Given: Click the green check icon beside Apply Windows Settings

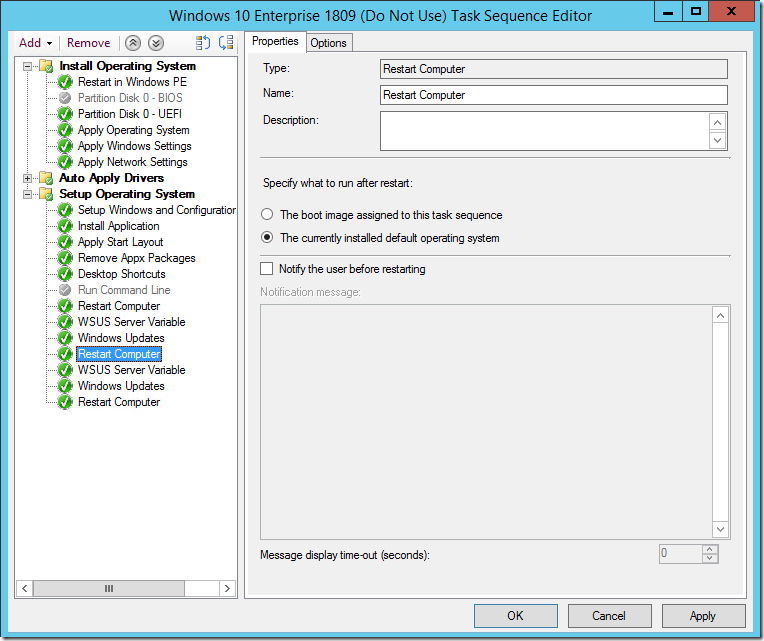Looking at the screenshot, I should [65, 146].
